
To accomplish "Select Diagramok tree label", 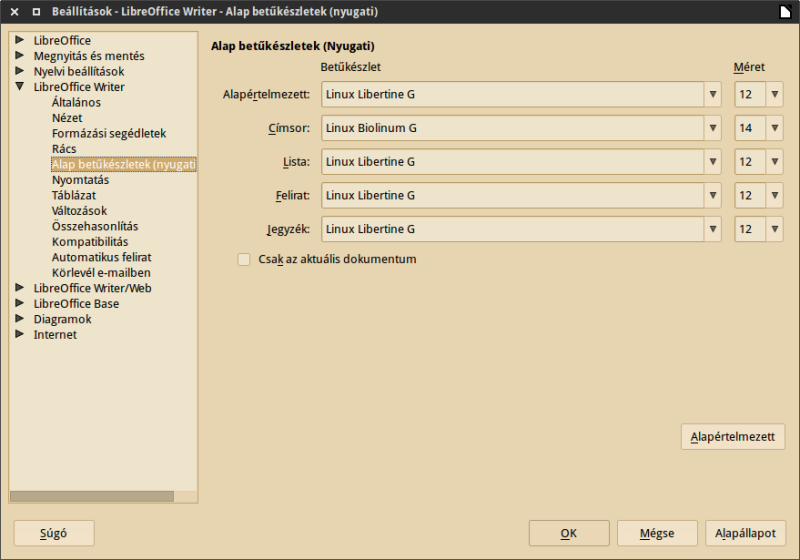I will (62, 319).
